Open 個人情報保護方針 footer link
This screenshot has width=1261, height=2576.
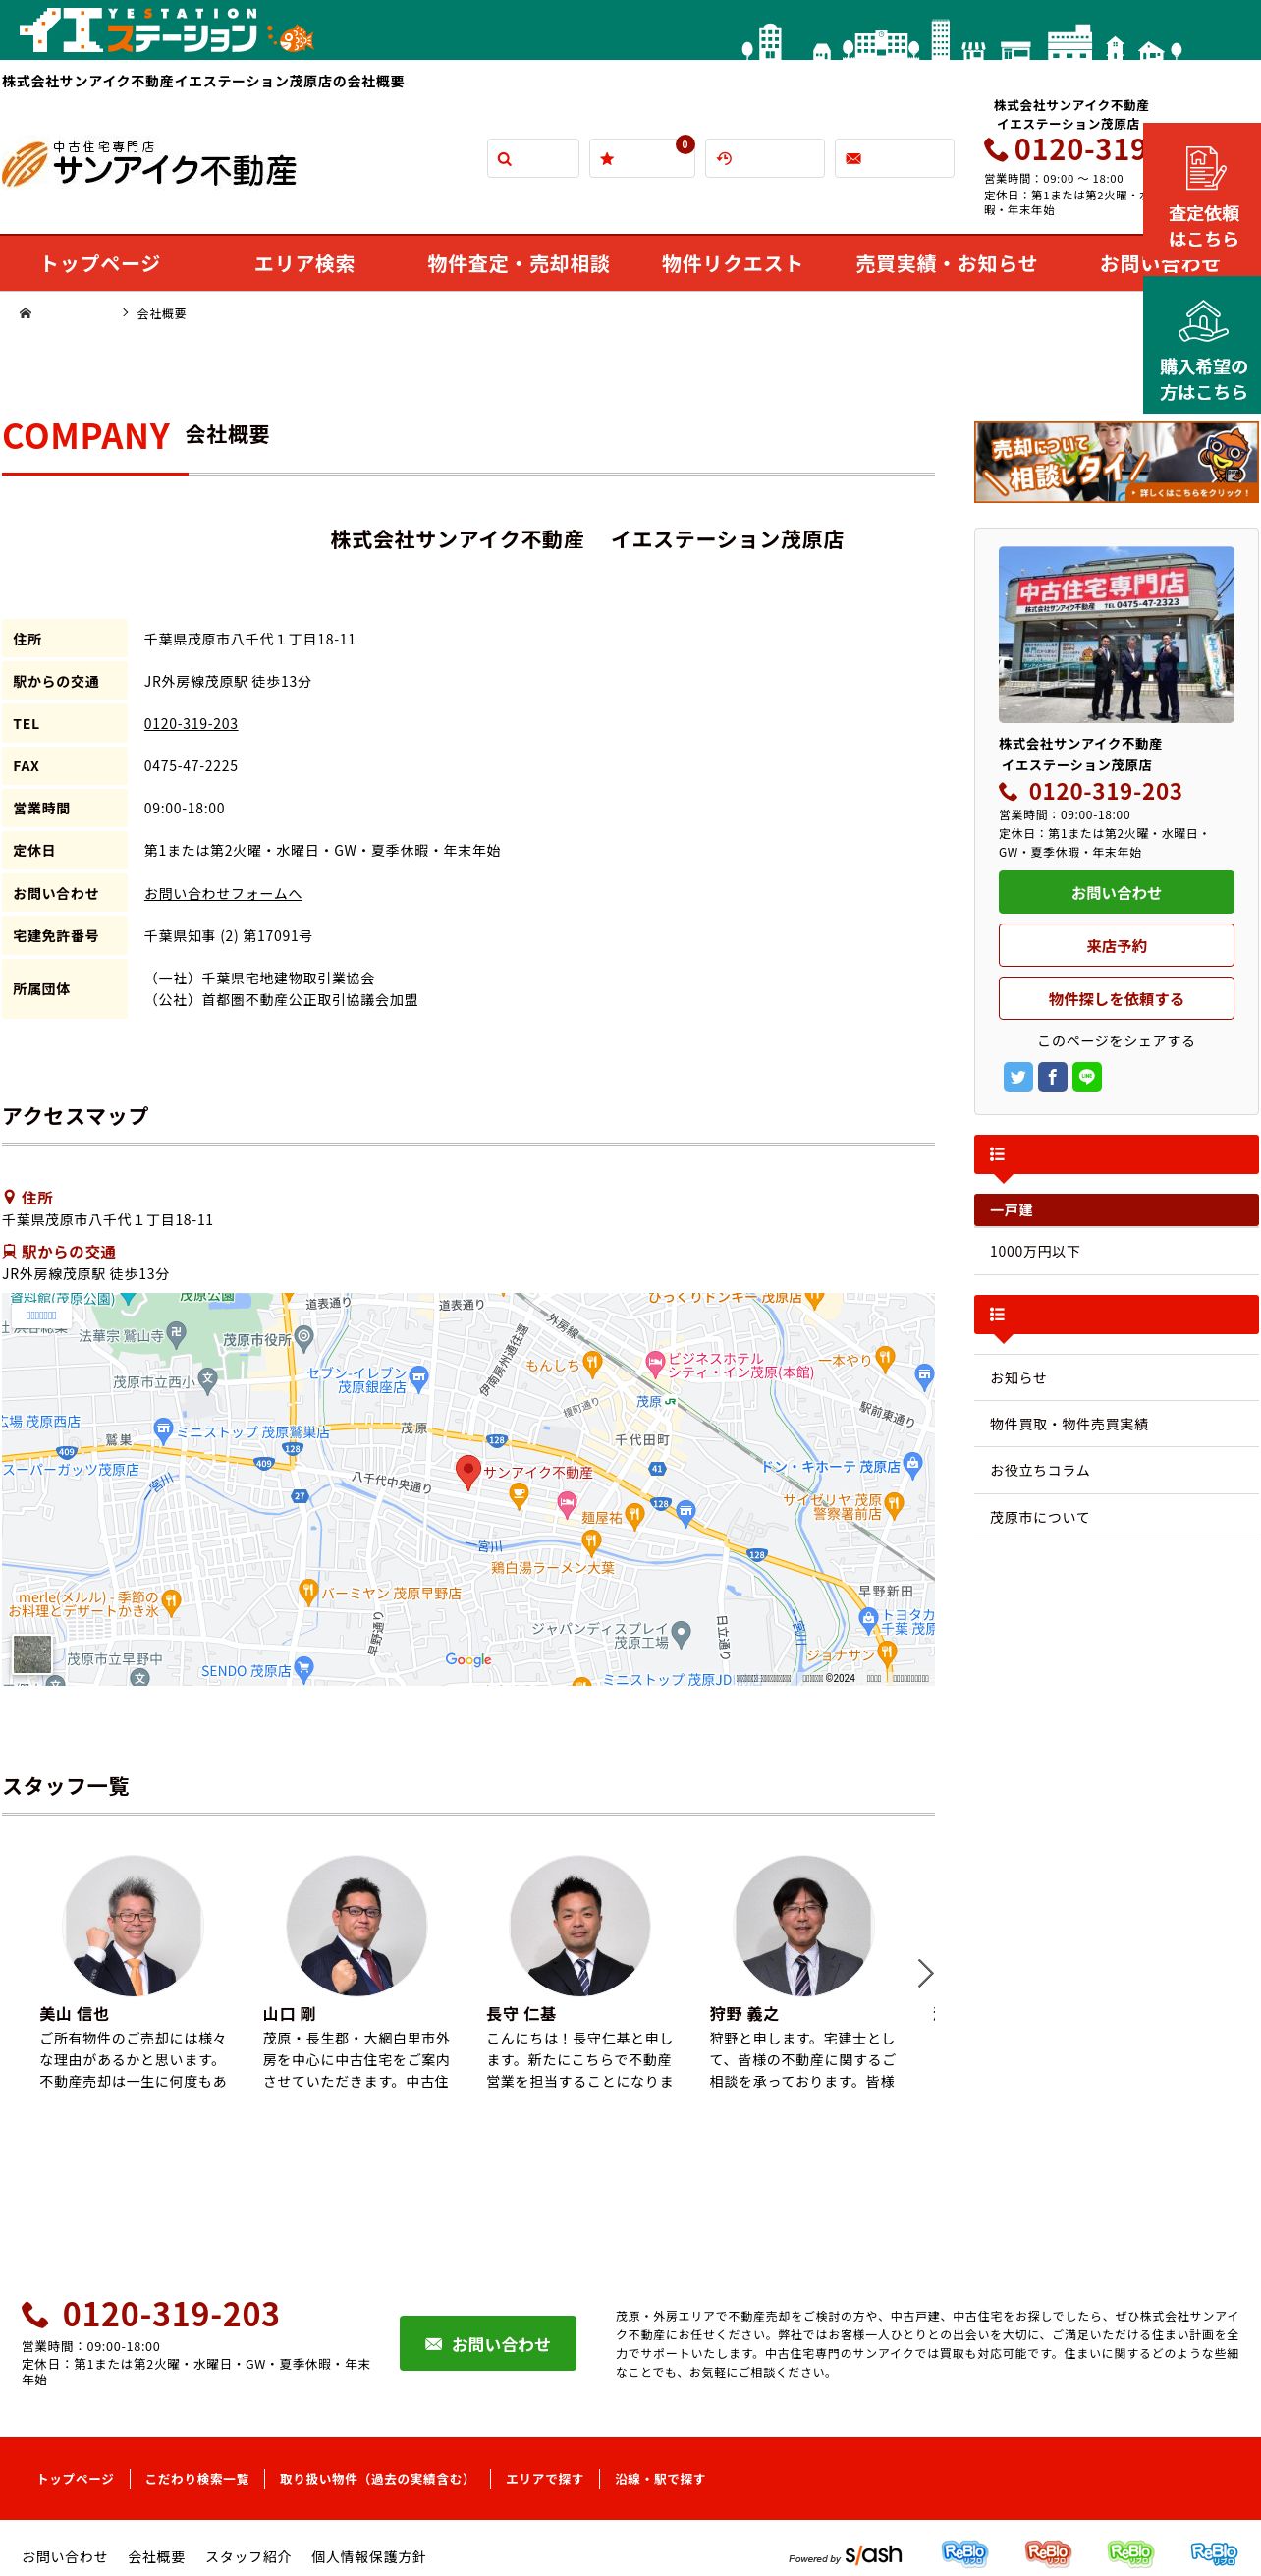coord(368,2556)
